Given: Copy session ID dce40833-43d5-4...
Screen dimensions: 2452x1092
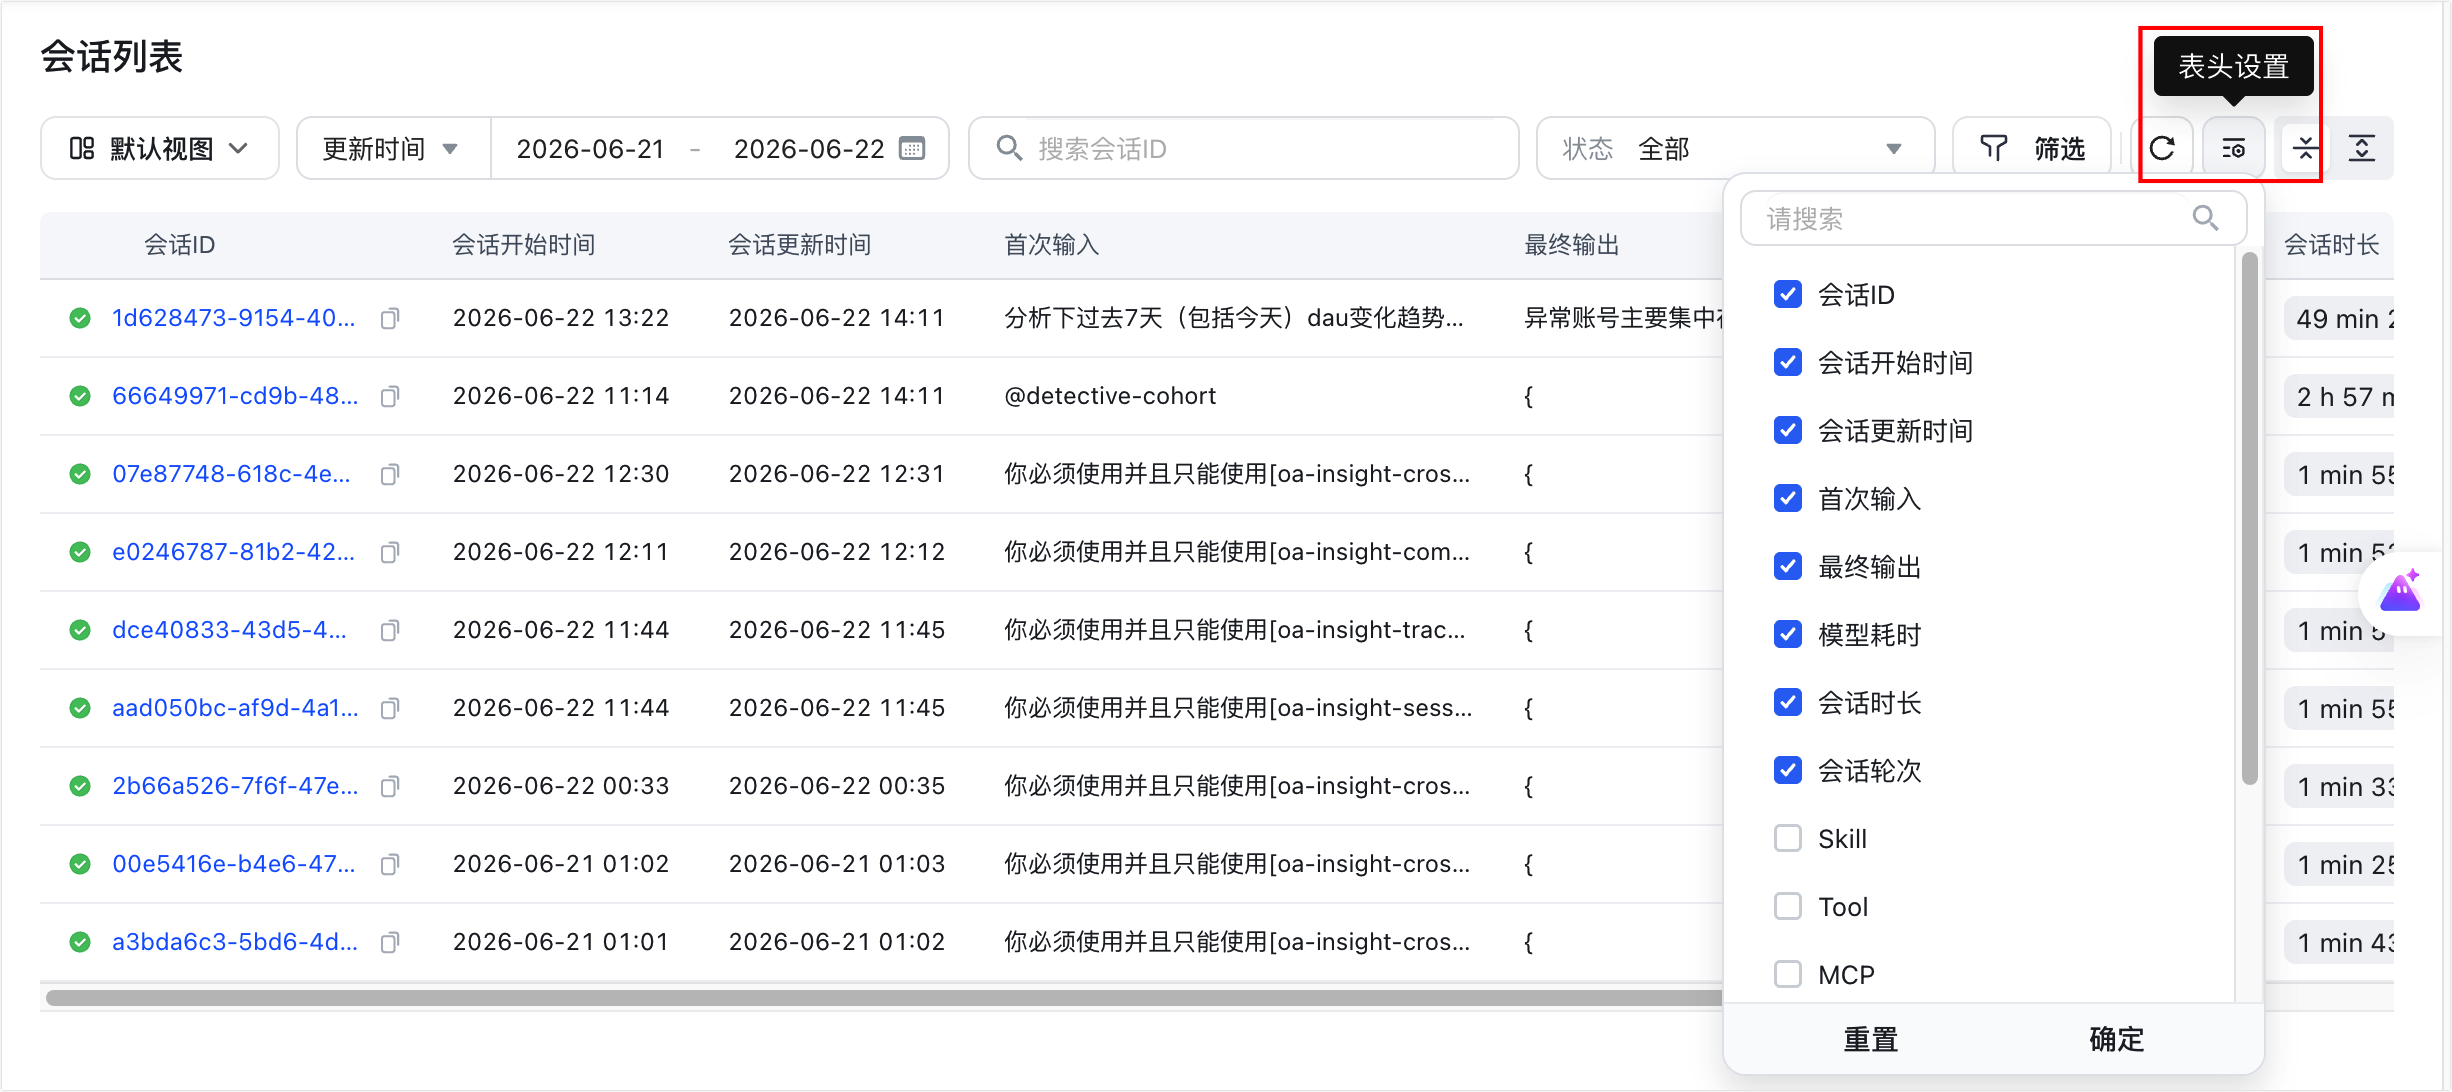Looking at the screenshot, I should [x=390, y=630].
